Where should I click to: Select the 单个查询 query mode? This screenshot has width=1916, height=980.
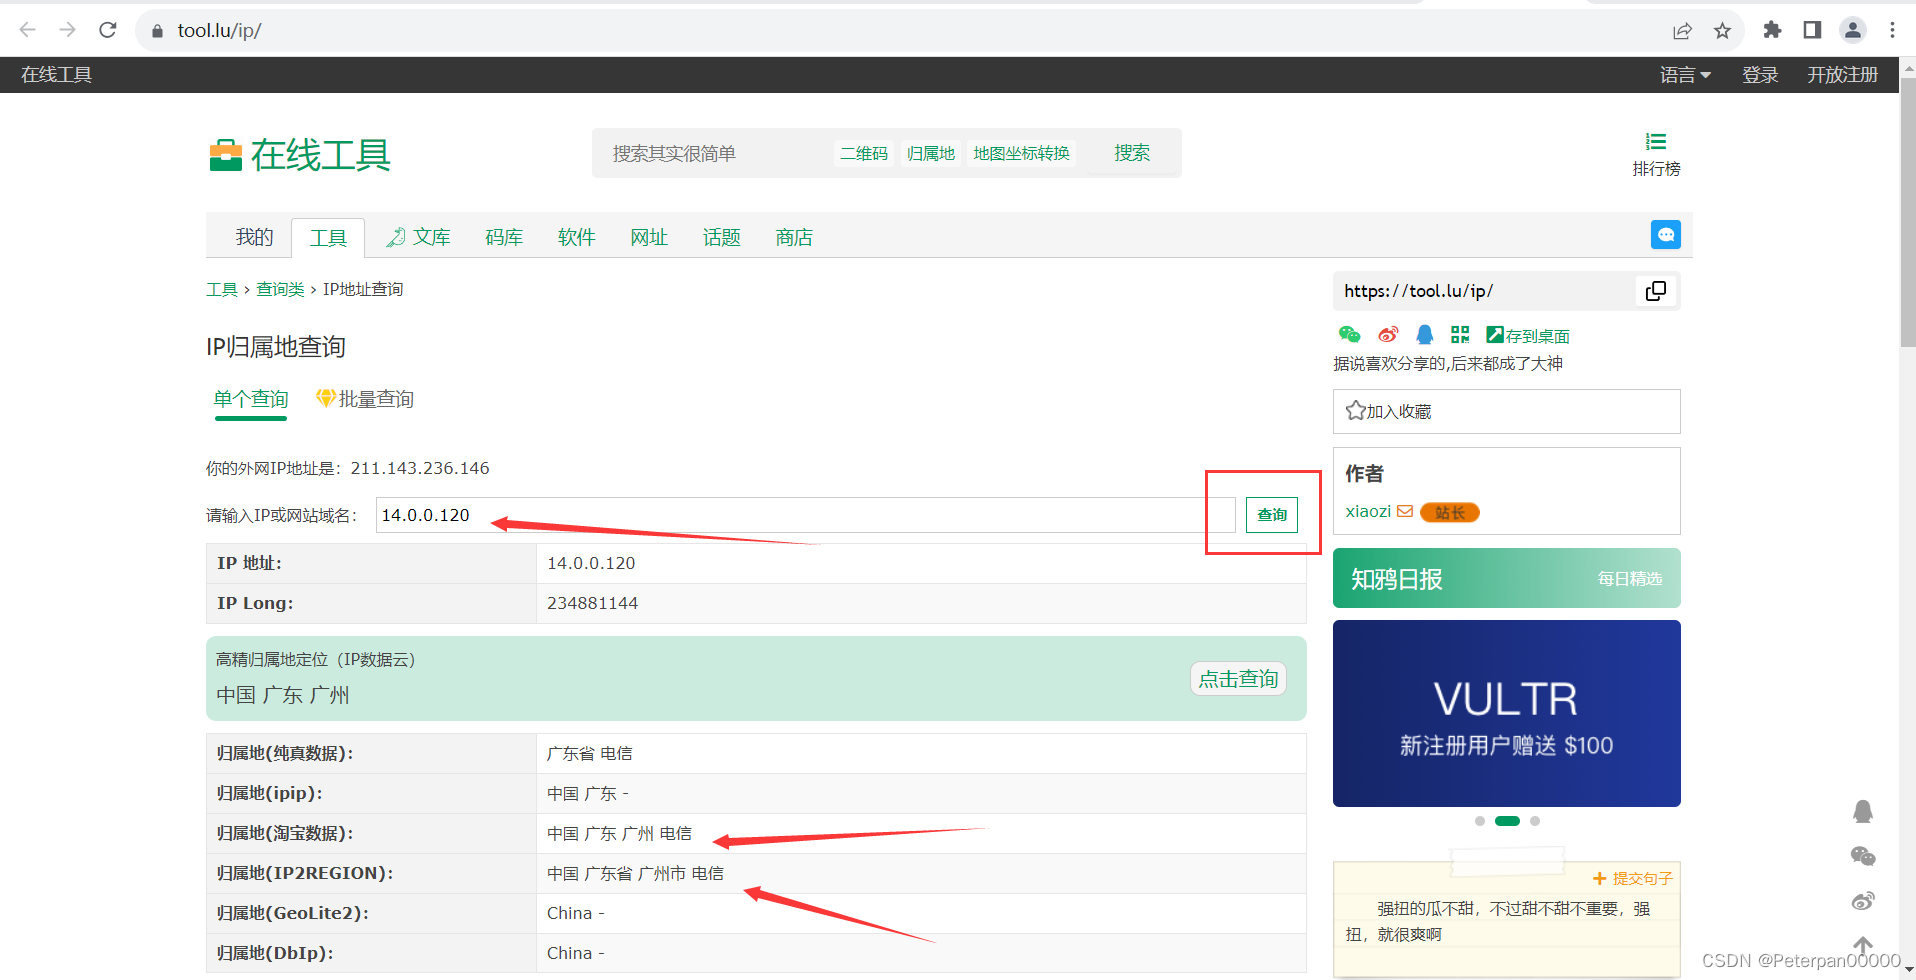tap(250, 399)
